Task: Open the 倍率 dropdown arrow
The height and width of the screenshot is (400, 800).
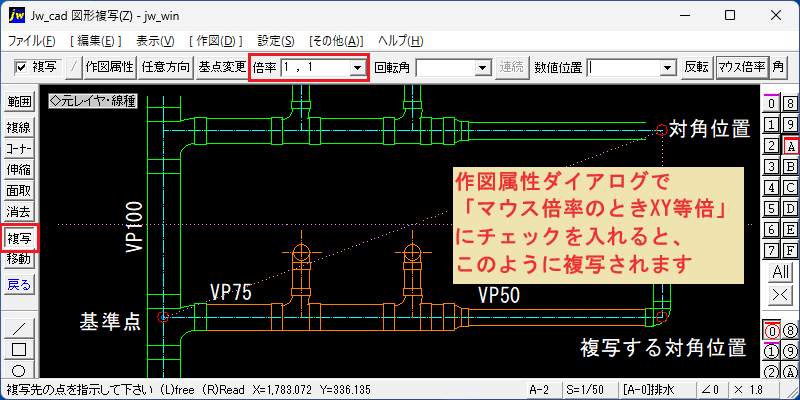Action: [x=358, y=67]
